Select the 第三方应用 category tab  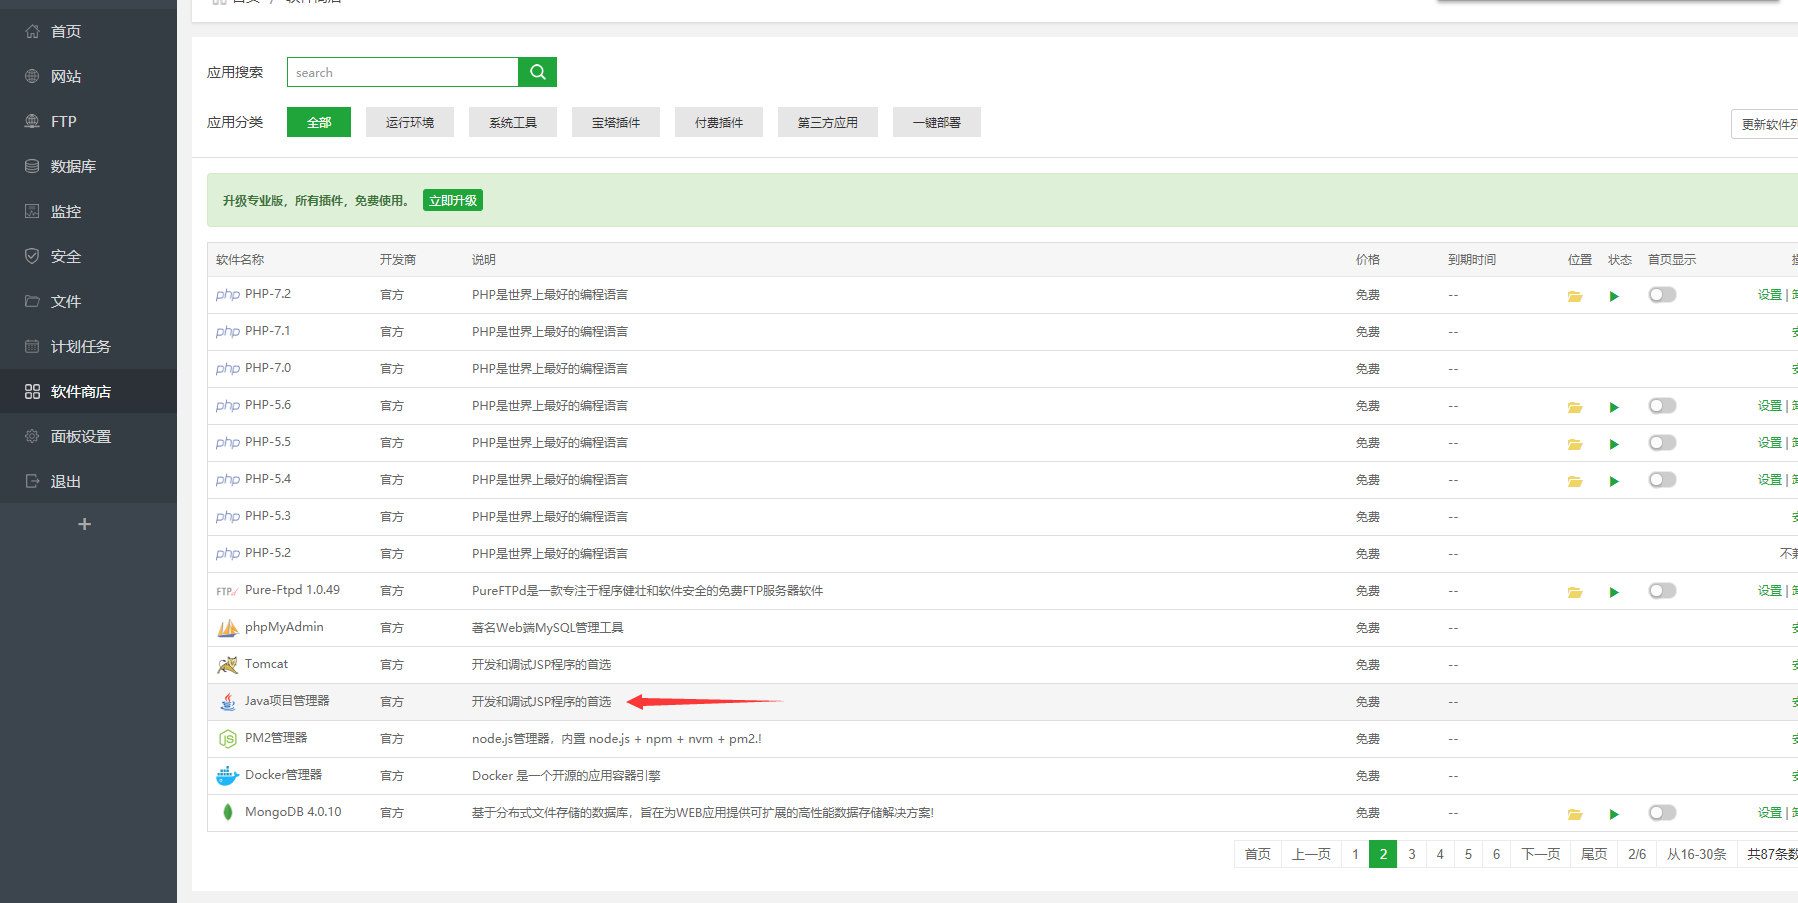828,122
